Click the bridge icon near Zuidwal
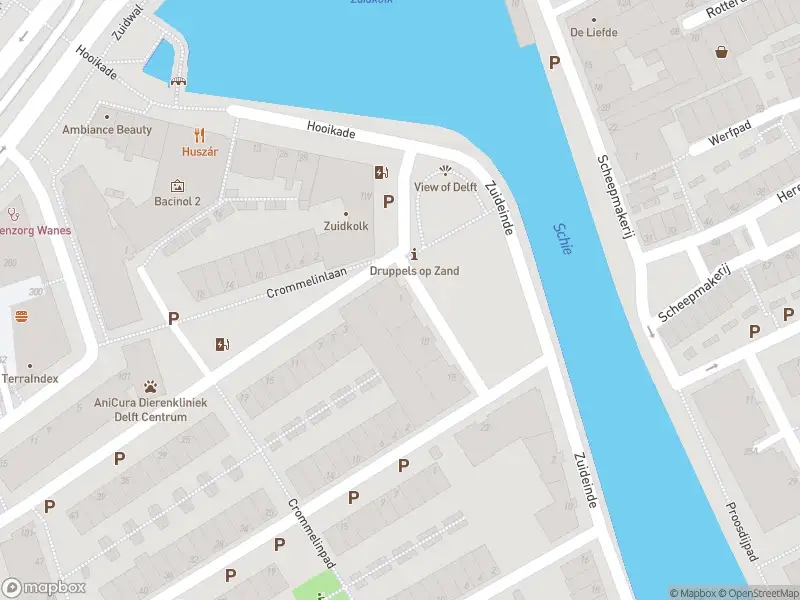Image resolution: width=800 pixels, height=600 pixels. (178, 81)
